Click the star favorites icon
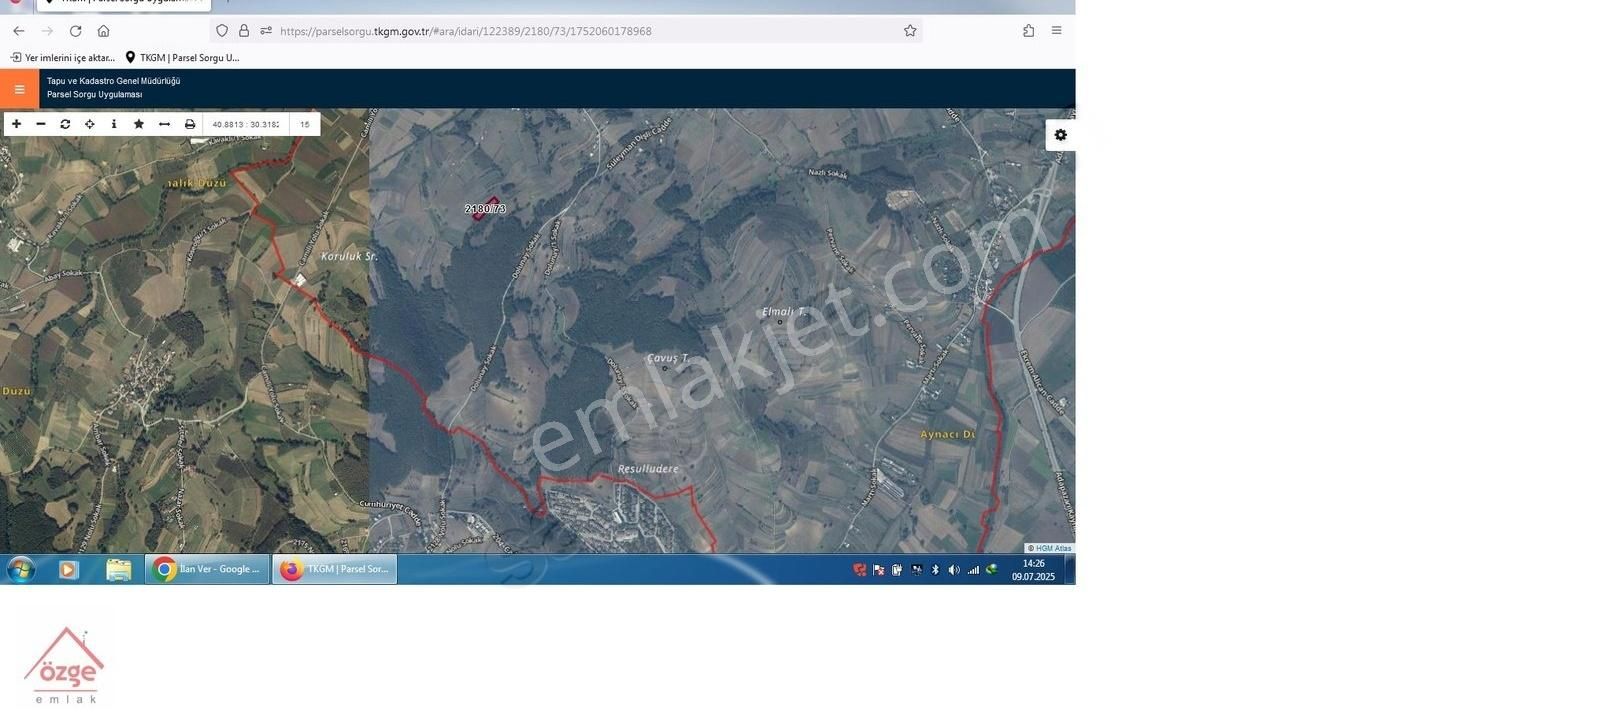 139,124
